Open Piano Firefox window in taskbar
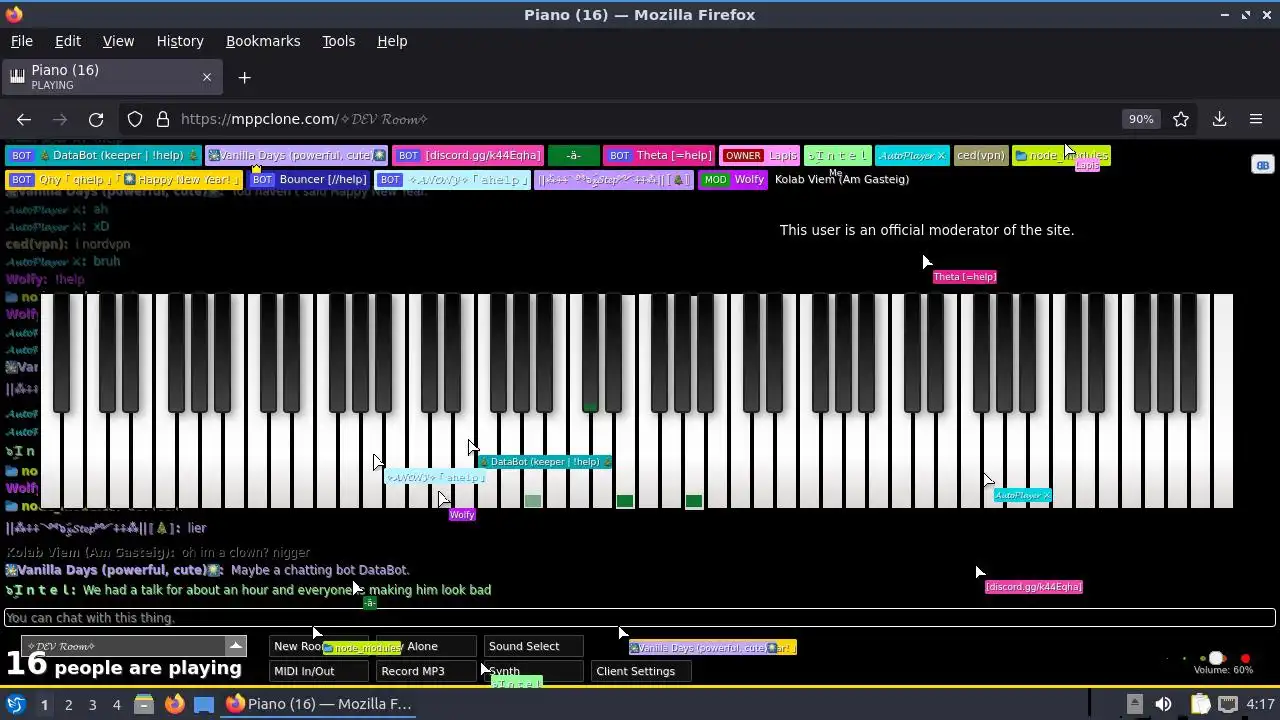The width and height of the screenshot is (1280, 720). tap(318, 704)
